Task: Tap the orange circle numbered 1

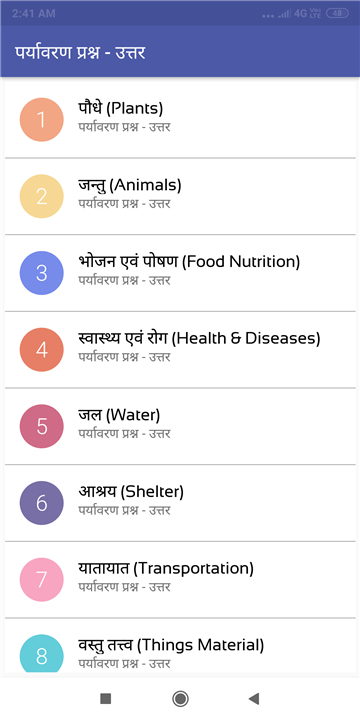Action: tap(41, 119)
